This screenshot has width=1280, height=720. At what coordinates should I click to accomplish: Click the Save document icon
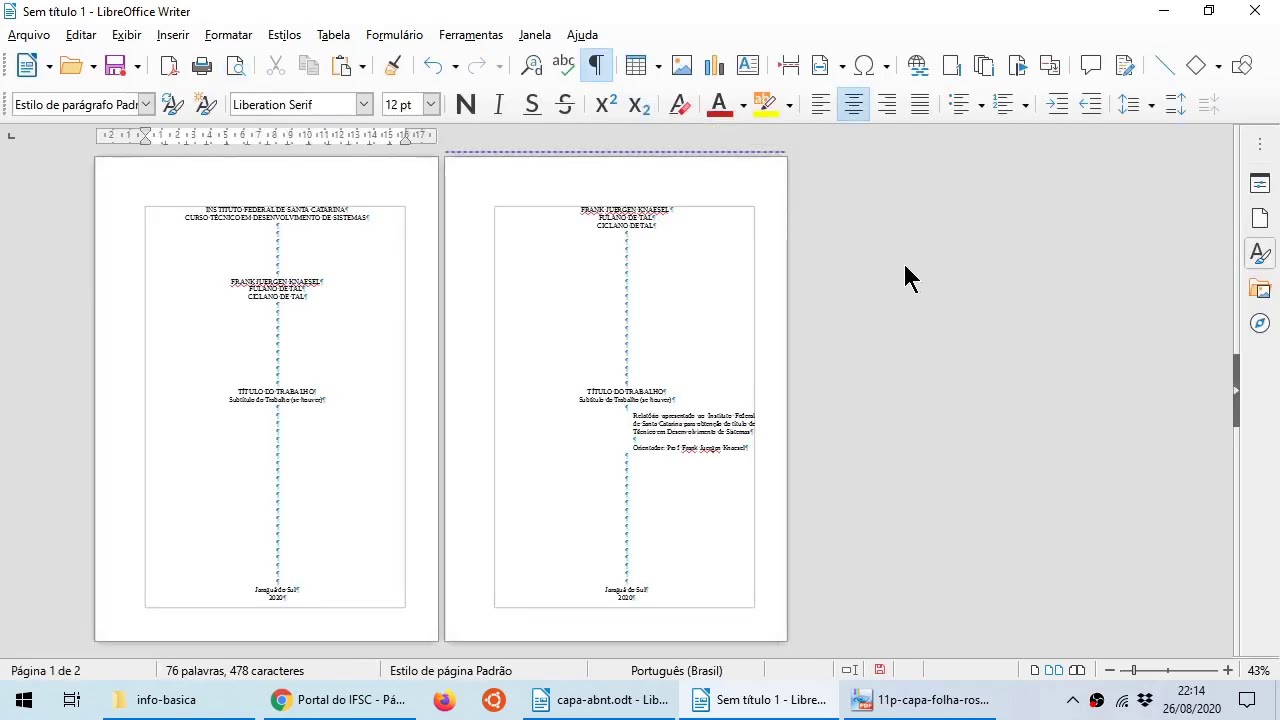point(115,66)
